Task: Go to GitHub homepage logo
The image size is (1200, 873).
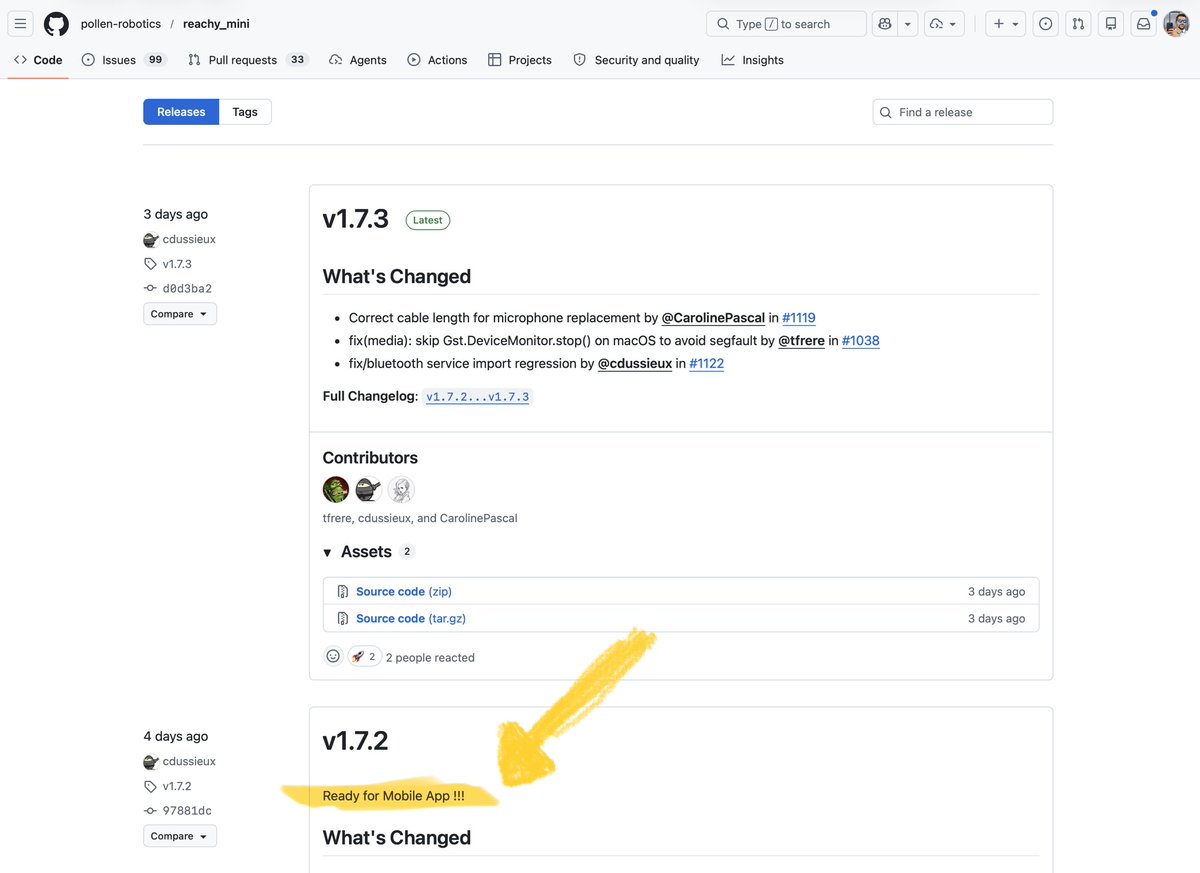Action: tap(56, 24)
